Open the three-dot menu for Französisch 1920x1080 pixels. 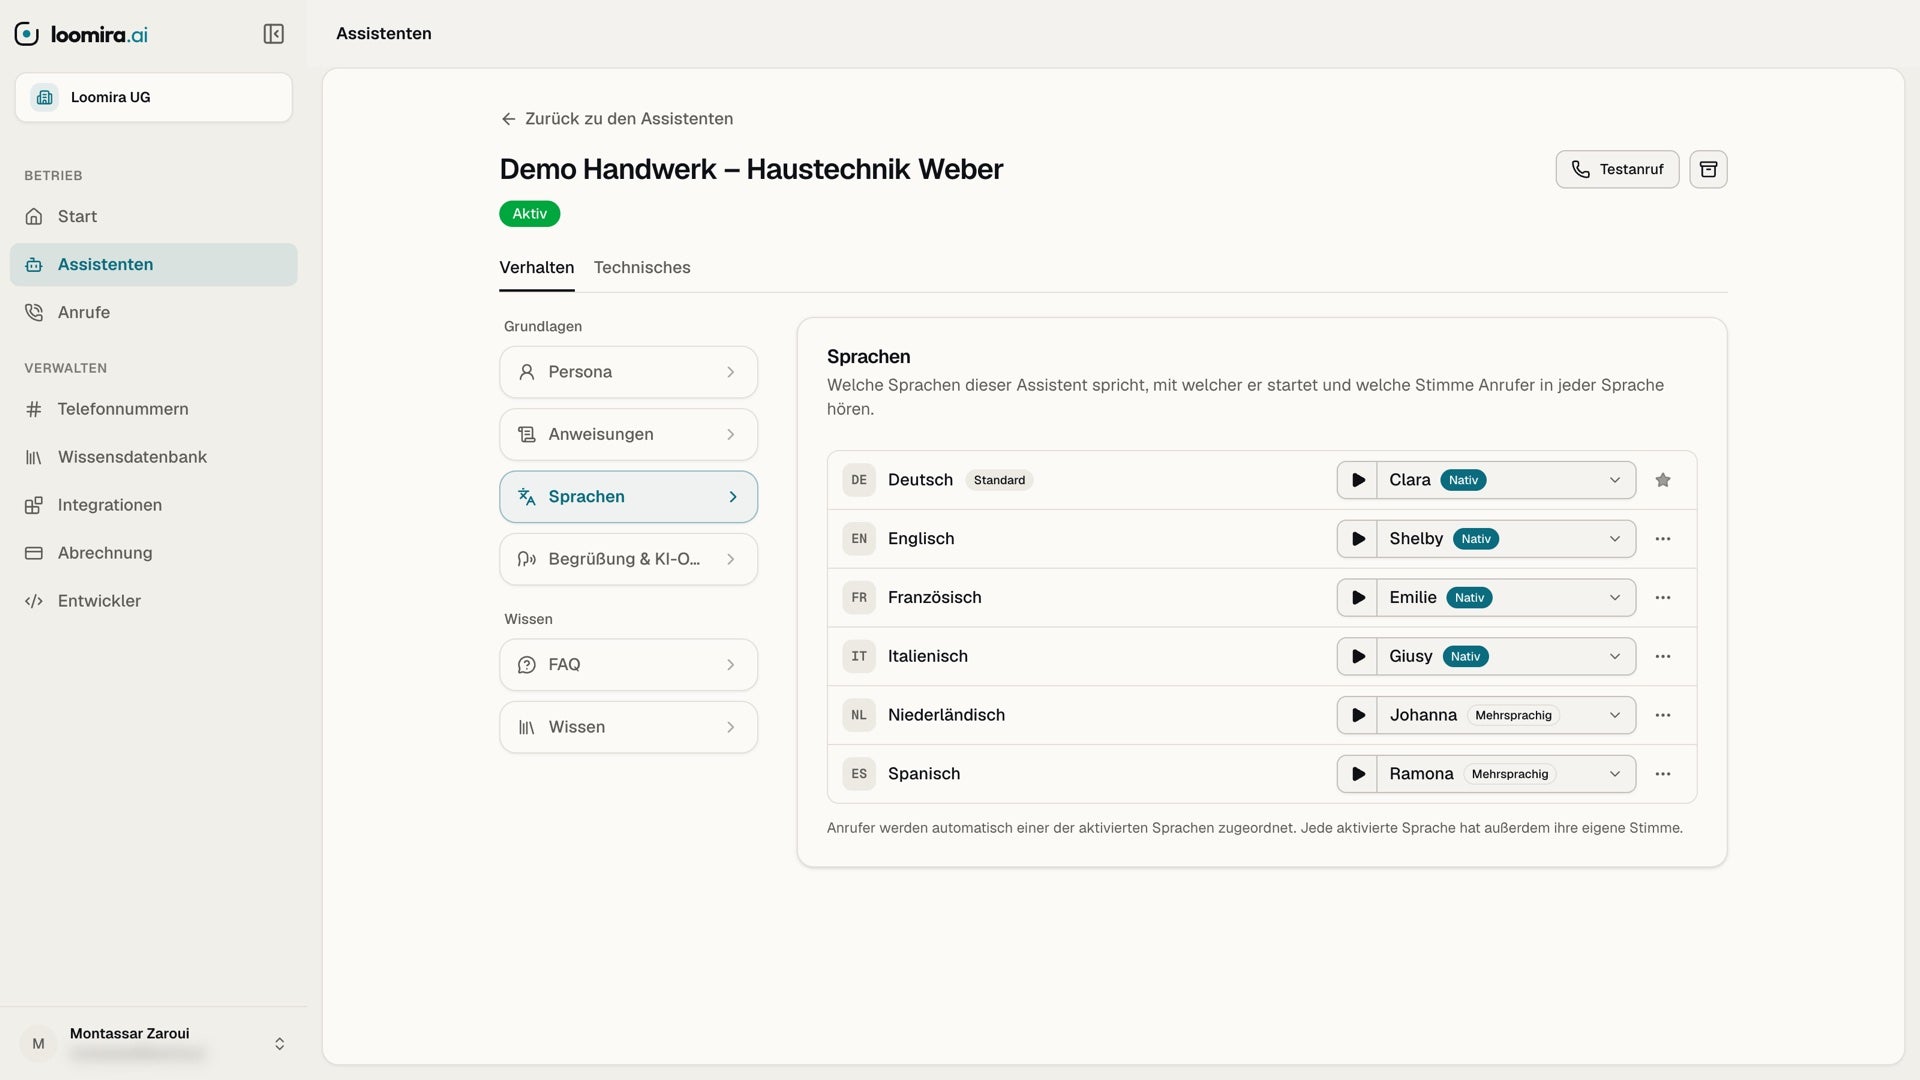coord(1663,598)
